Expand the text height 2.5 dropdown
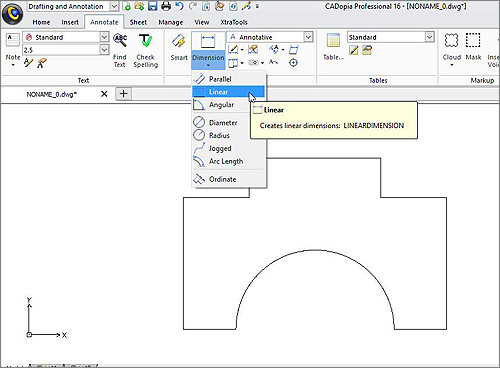This screenshot has height=368, width=500. [104, 50]
